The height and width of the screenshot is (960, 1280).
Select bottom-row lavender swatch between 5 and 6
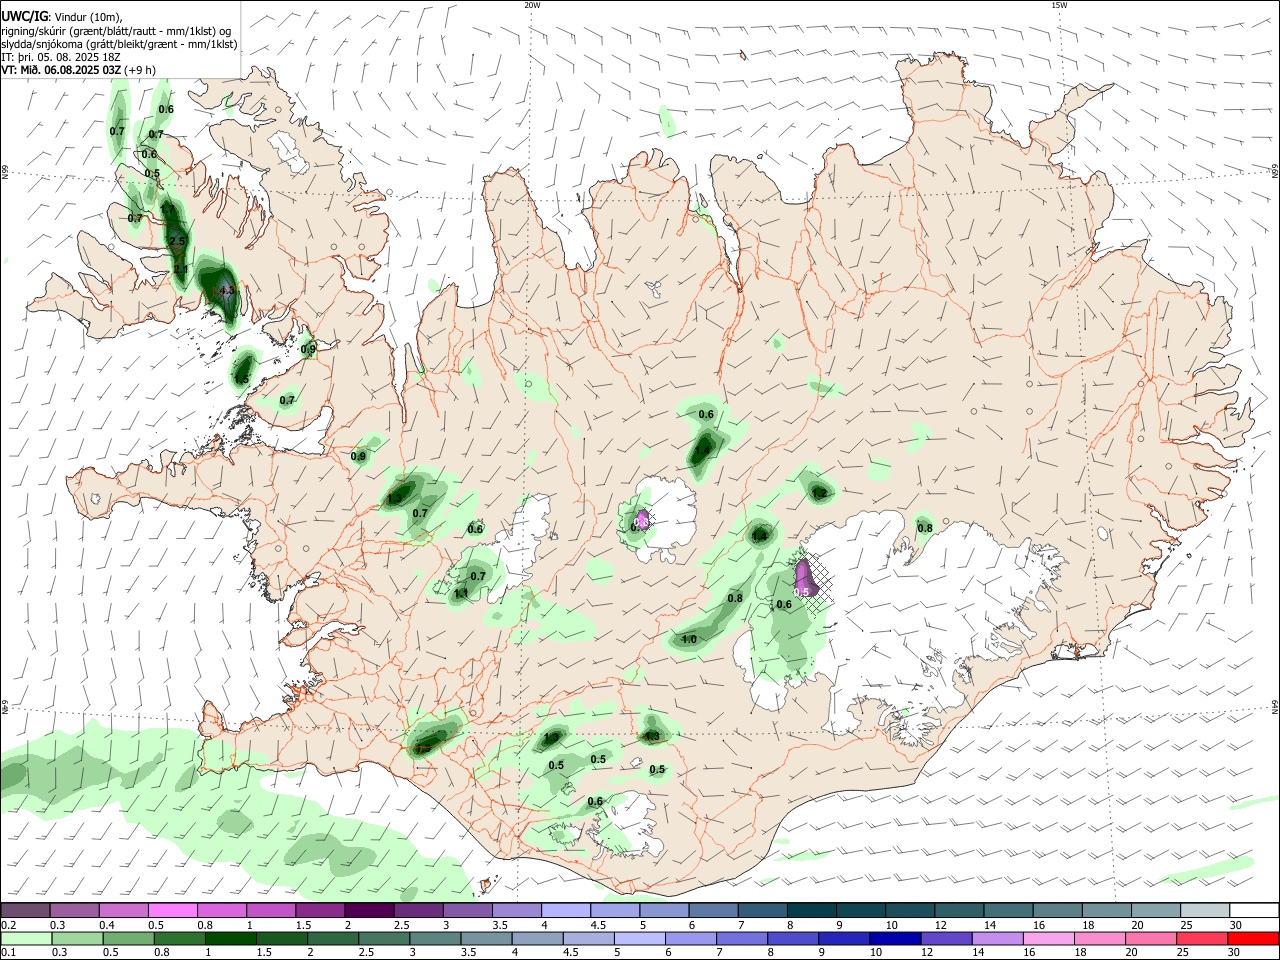click(x=640, y=939)
